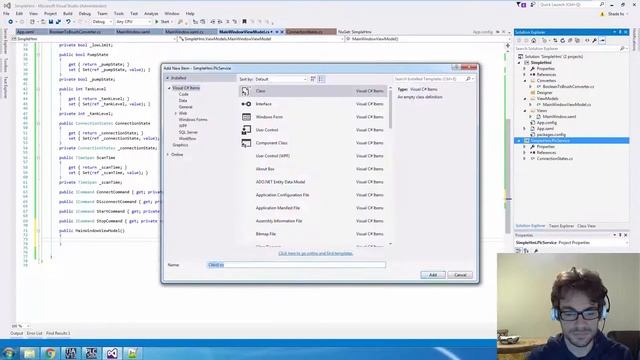This screenshot has width=640, height=360.
Task: Toggle Preview Selected Items in Solution Explorer
Action: 602,41
